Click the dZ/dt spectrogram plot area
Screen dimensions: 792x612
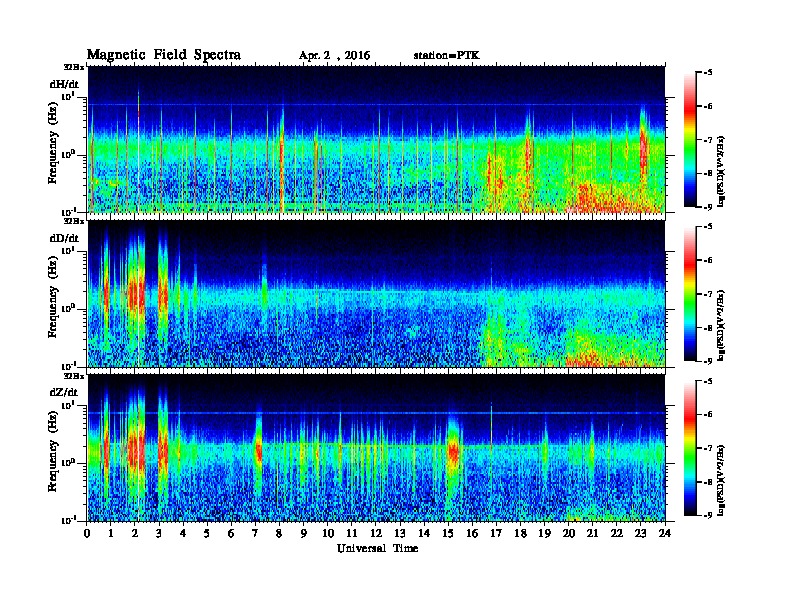pos(376,448)
